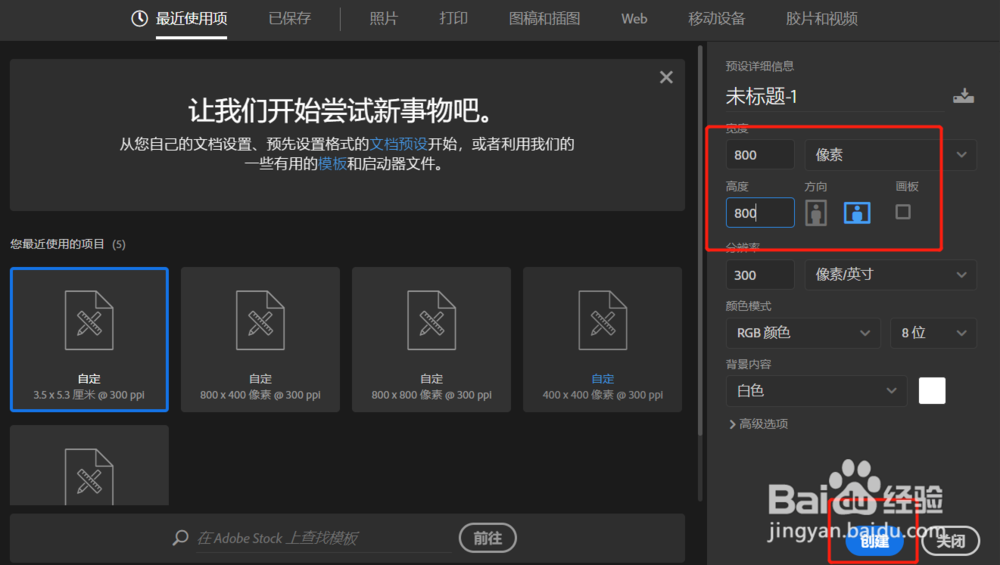
Task: Follow the 文档预设 link
Action: click(398, 144)
